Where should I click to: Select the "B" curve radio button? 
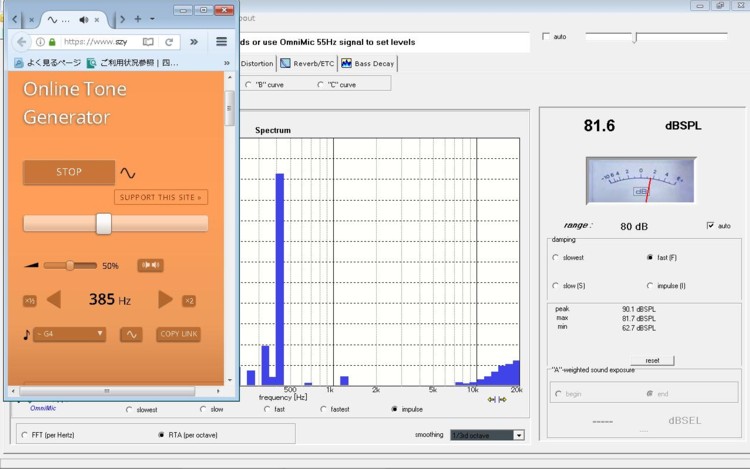(248, 85)
